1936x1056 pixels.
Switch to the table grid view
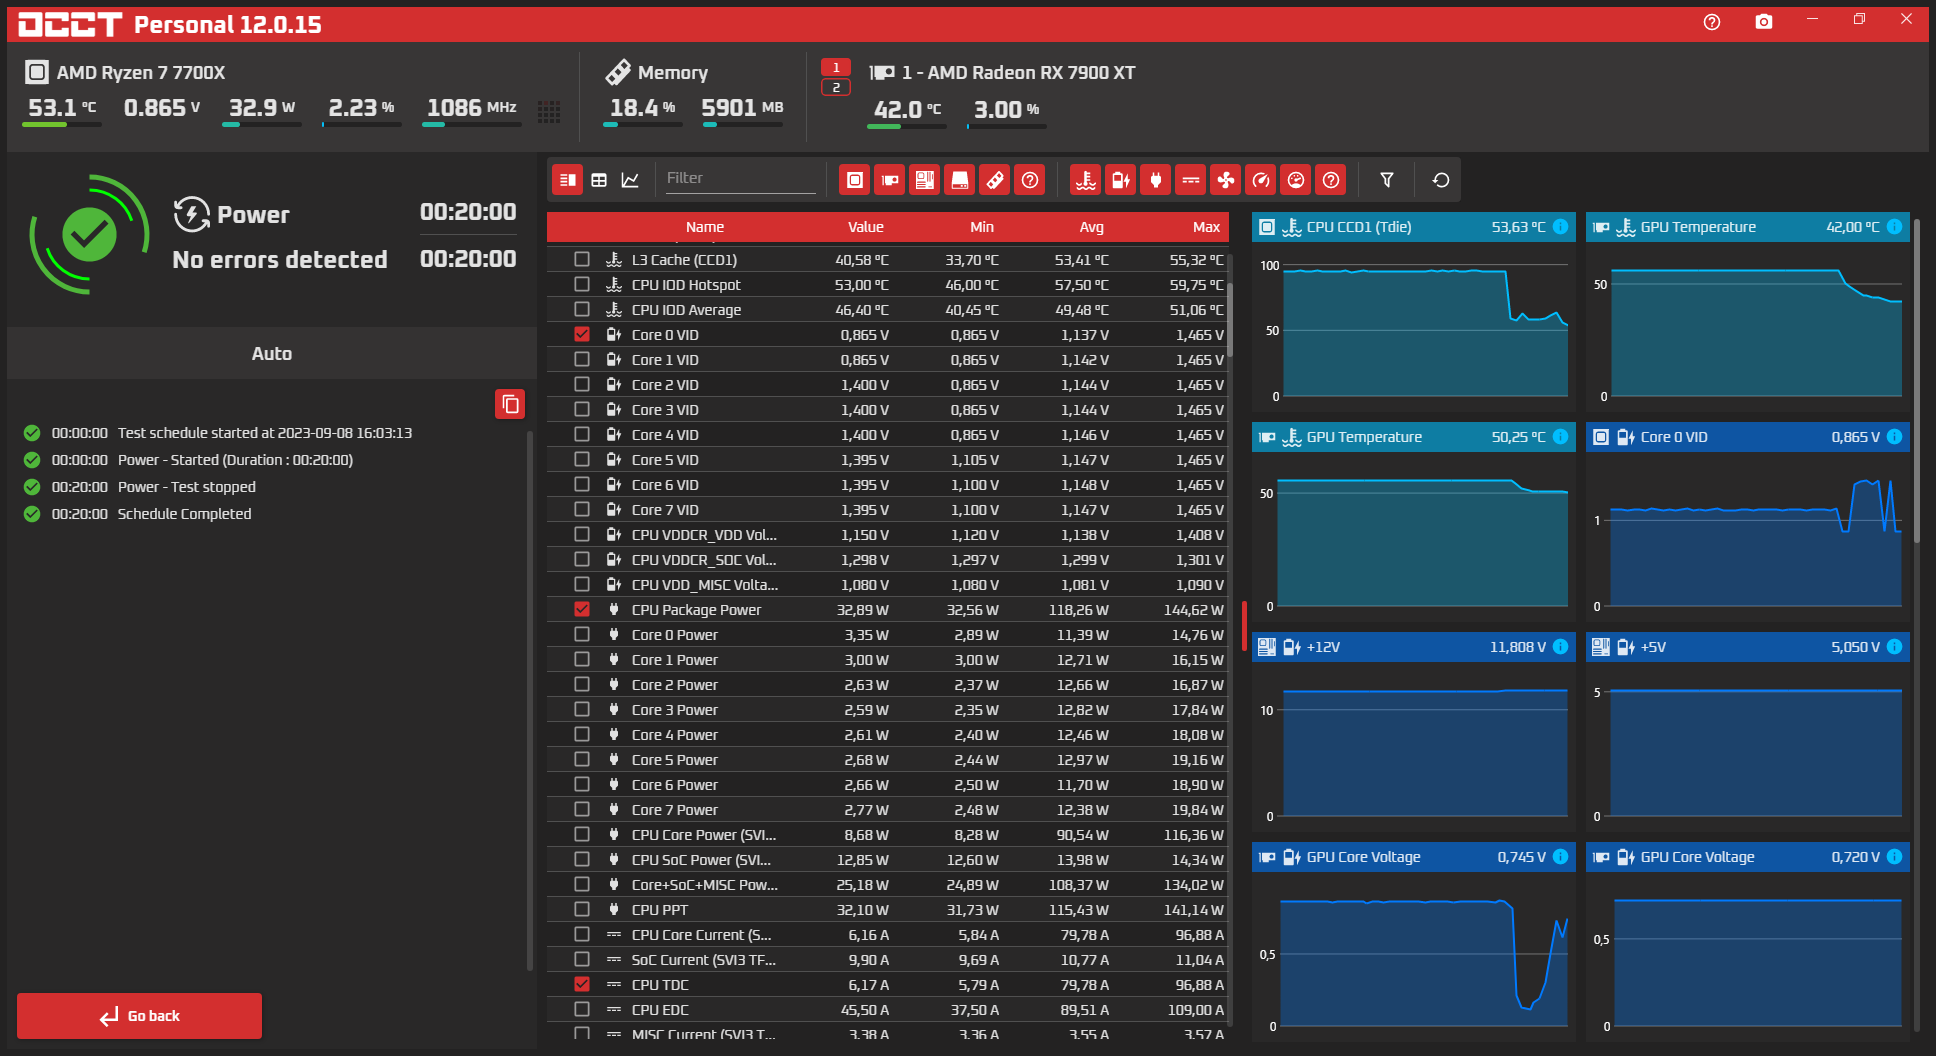[599, 180]
